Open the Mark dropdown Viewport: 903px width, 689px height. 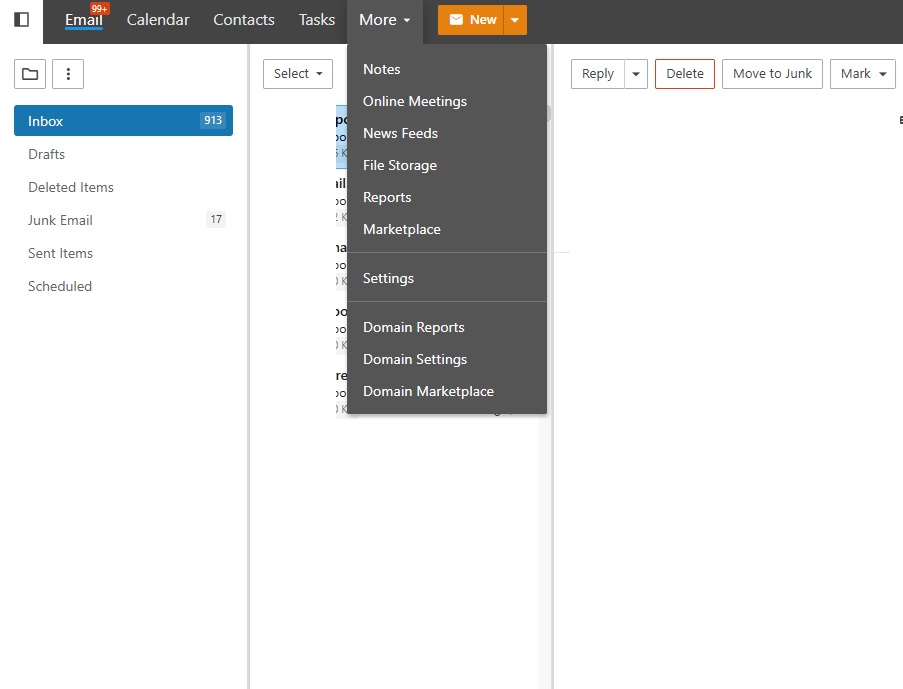[x=863, y=74]
